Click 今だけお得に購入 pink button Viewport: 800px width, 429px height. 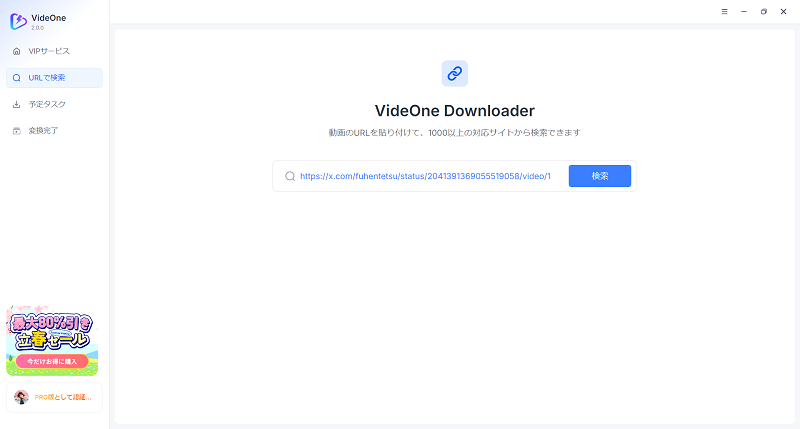click(x=52, y=361)
